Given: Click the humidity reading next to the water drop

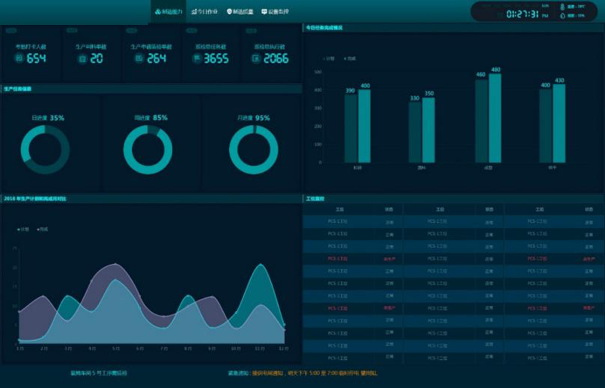Looking at the screenshot, I should 576,16.
